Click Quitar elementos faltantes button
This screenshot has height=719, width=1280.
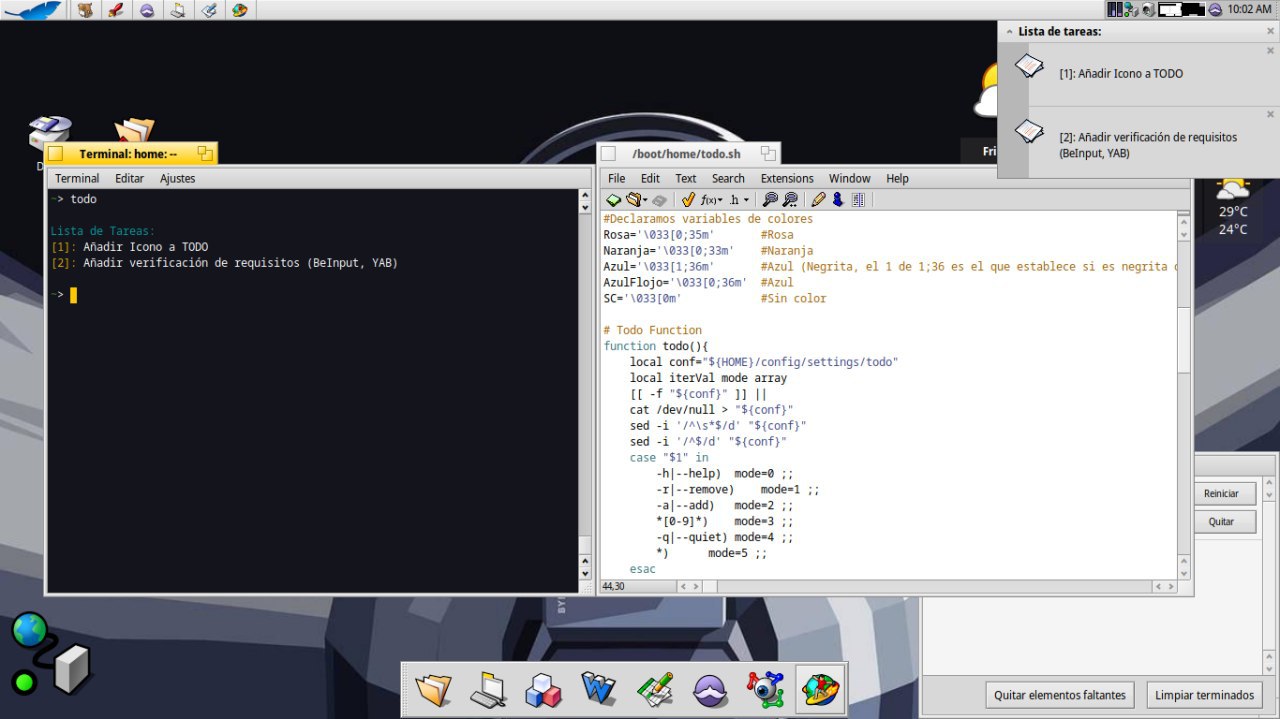(1060, 695)
